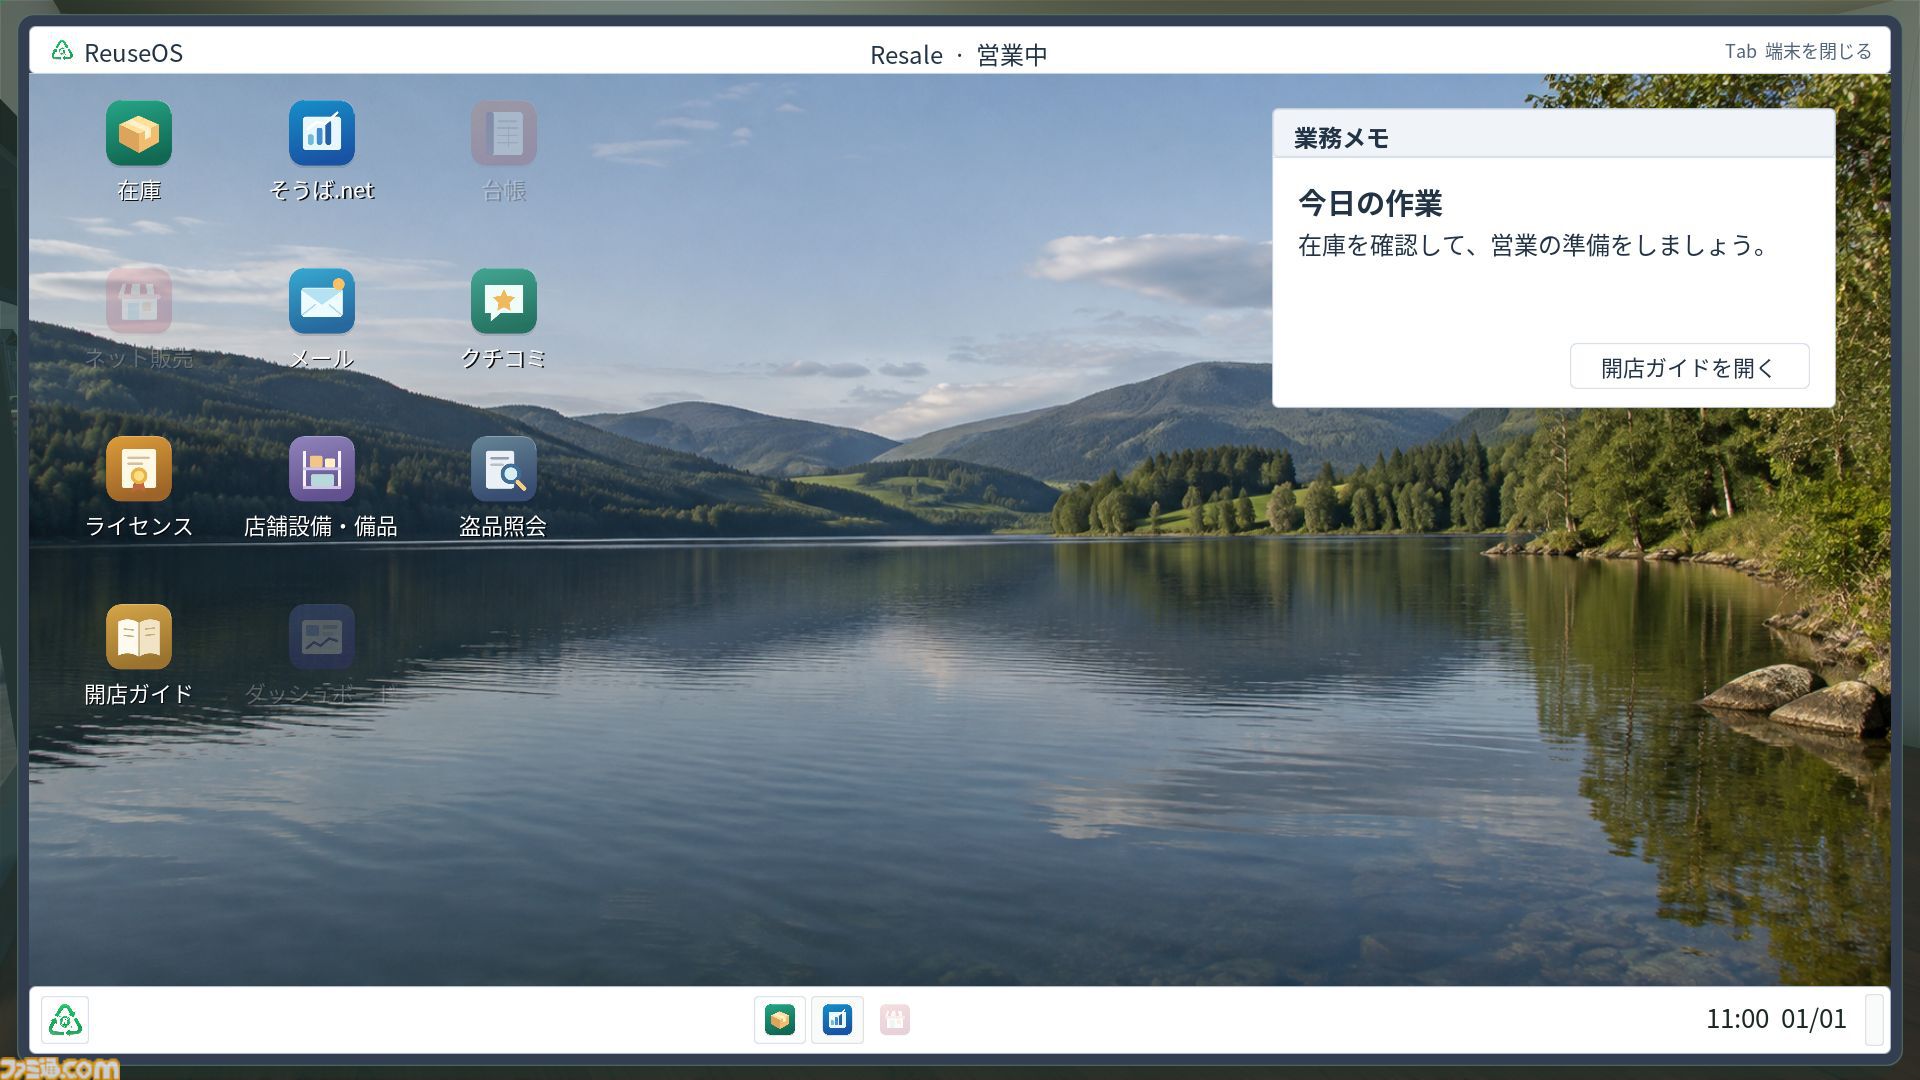Select the taskbar inventory box icon
The image size is (1920, 1080).
(x=780, y=1020)
